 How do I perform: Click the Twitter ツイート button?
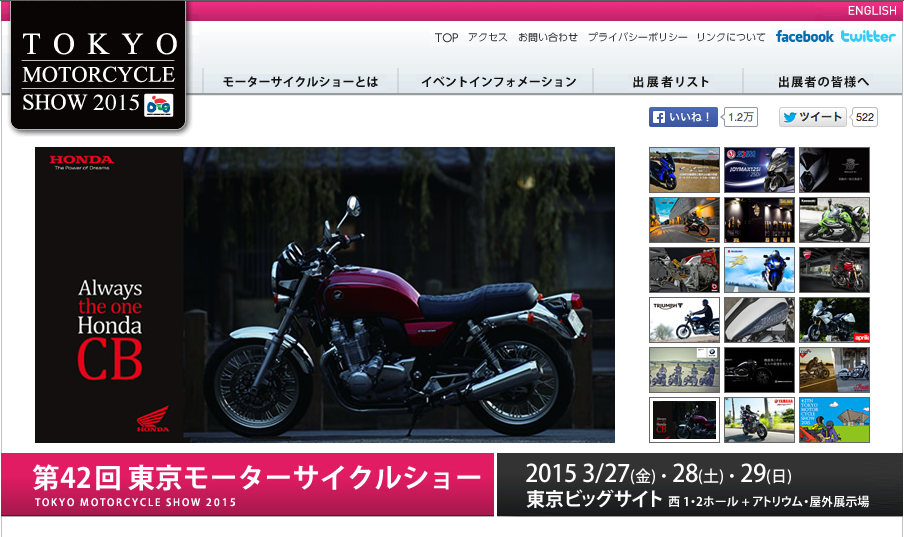(x=812, y=117)
